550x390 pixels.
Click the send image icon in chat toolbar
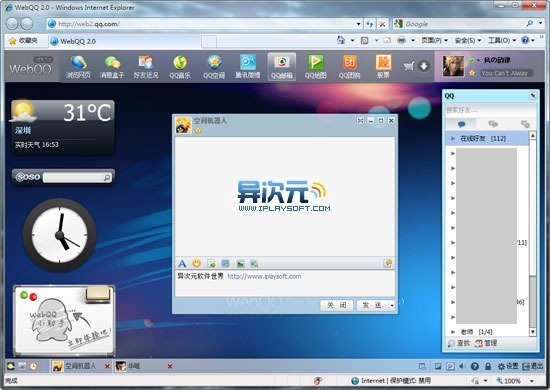(x=240, y=263)
